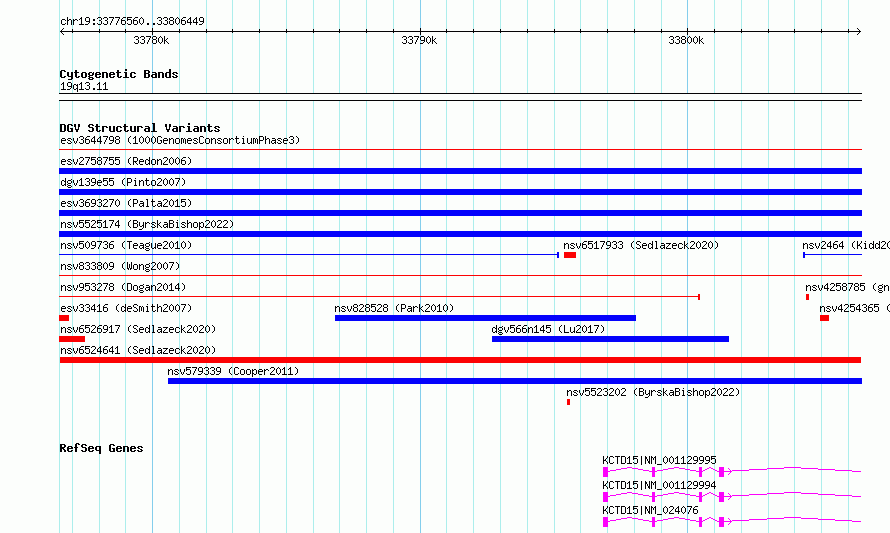
Task: Open the nsv5523202 (ByrskaBishop2022) label
Action: click(x=653, y=392)
